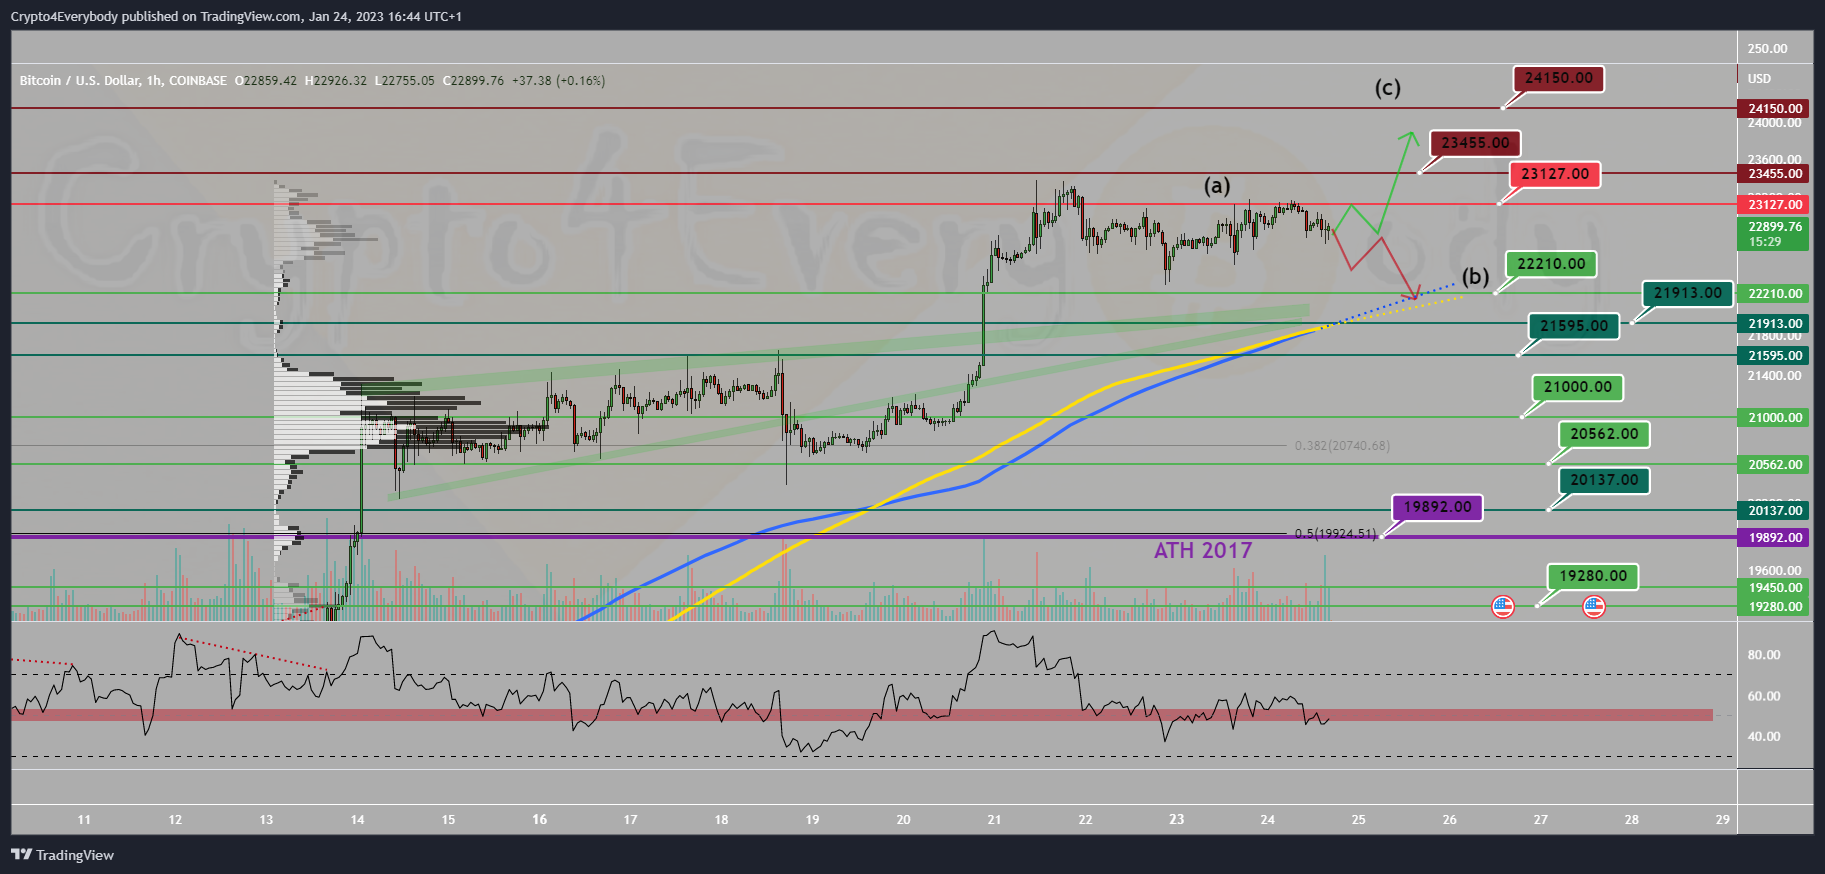Click date 23 on the time axis
The width and height of the screenshot is (1825, 874).
(1176, 820)
